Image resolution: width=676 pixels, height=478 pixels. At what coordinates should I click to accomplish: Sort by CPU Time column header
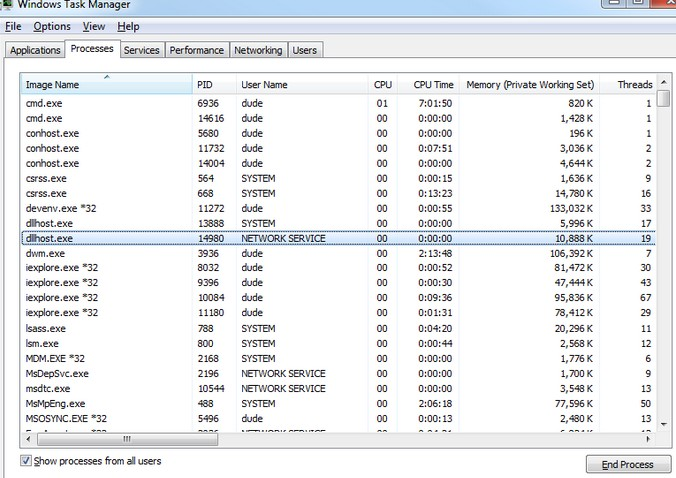pyautogui.click(x=428, y=84)
